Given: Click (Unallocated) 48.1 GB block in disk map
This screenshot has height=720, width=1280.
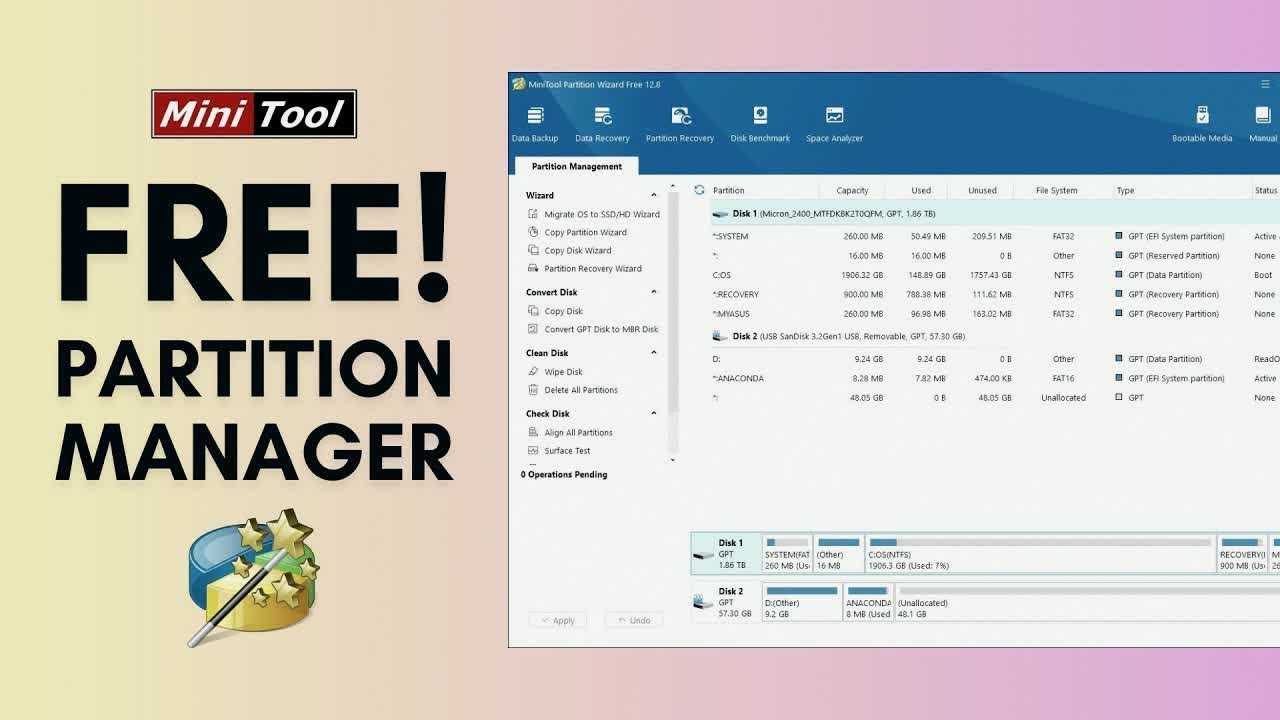Looking at the screenshot, I should pos(1087,602).
